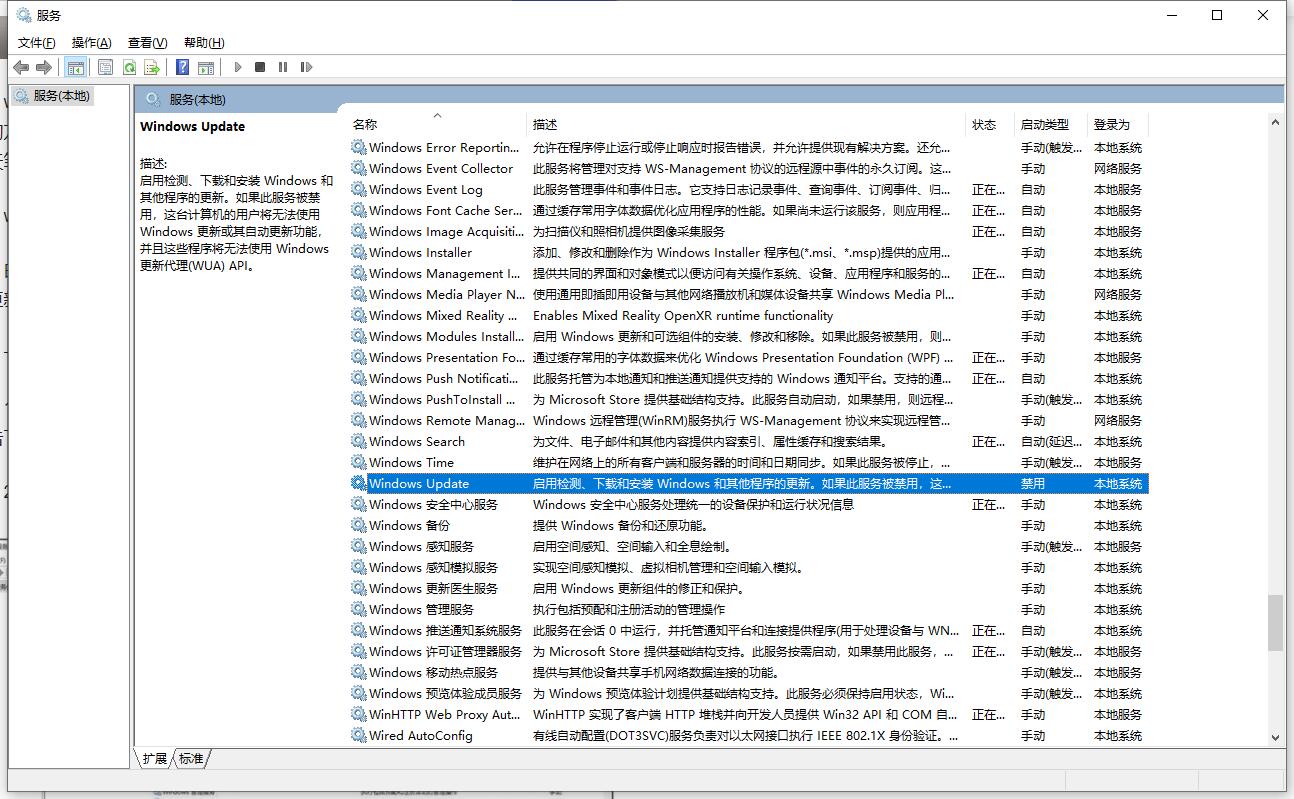Click the gear icon beside Windows Installer
Image resolution: width=1294 pixels, height=799 pixels.
point(359,252)
